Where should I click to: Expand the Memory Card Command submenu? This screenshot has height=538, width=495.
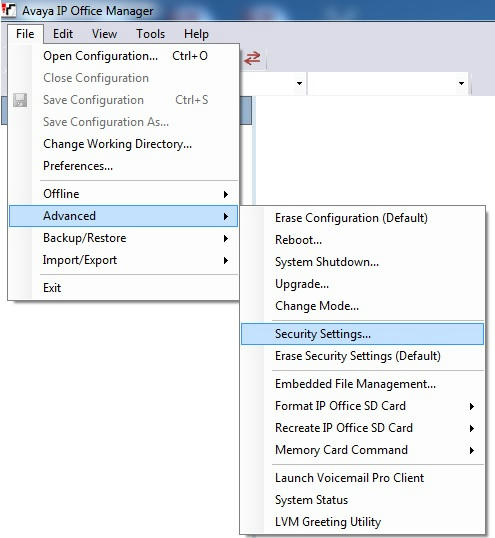tap(362, 450)
